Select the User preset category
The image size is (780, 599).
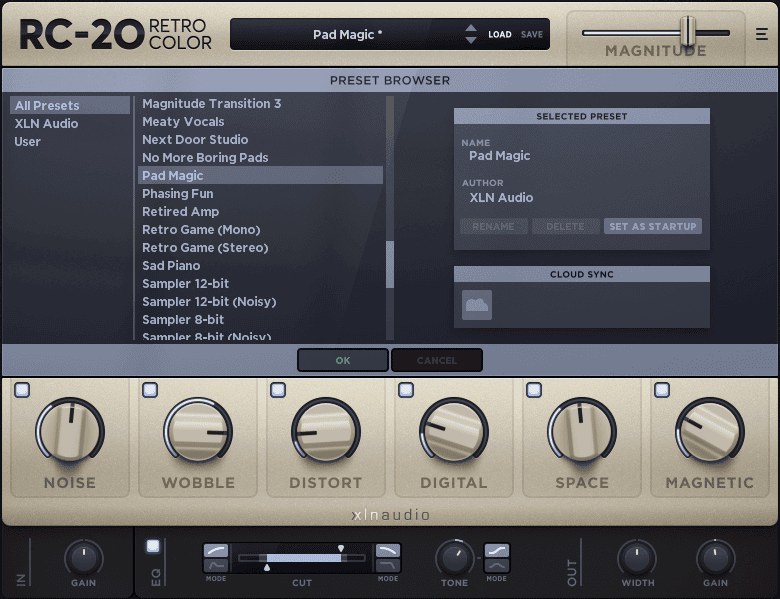coord(70,141)
